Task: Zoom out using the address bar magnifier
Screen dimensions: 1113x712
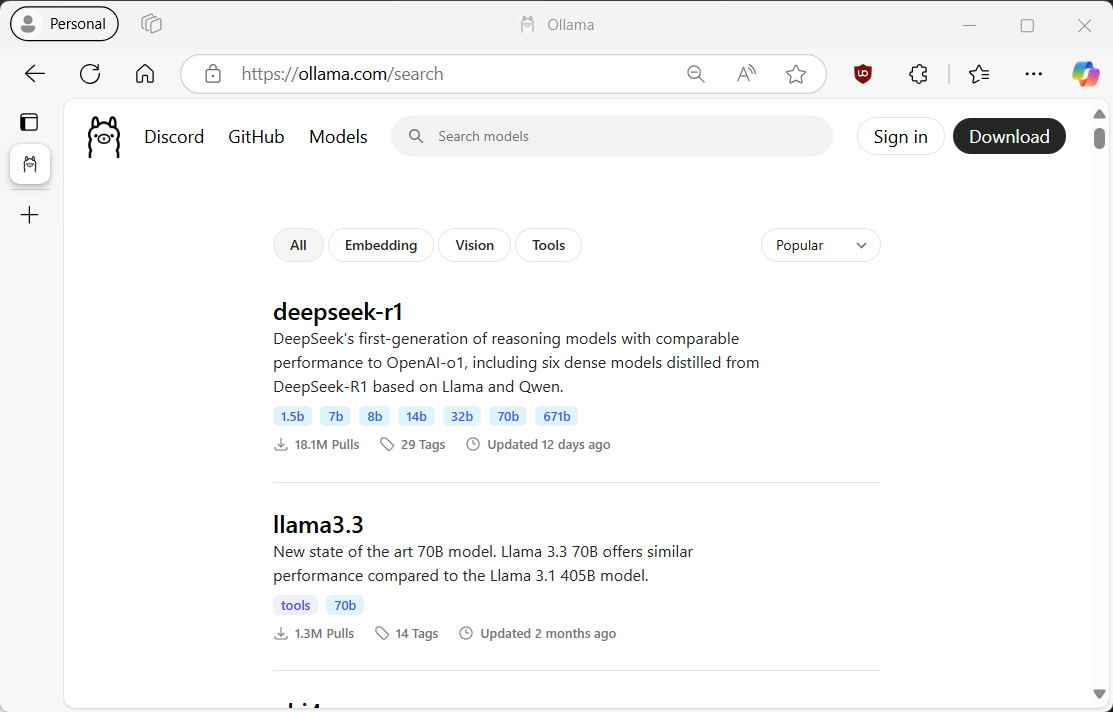Action: 696,74
